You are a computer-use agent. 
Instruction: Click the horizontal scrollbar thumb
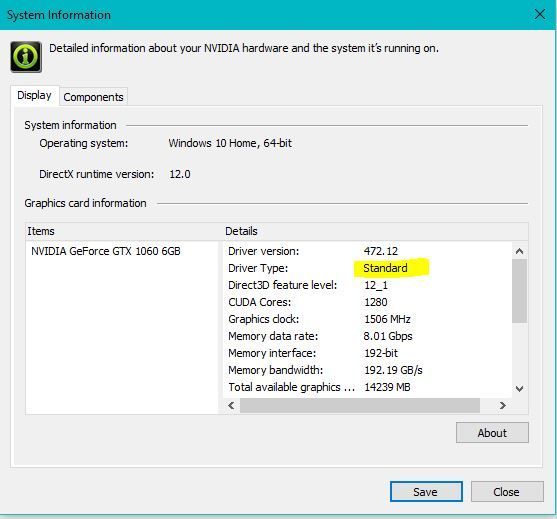point(360,405)
